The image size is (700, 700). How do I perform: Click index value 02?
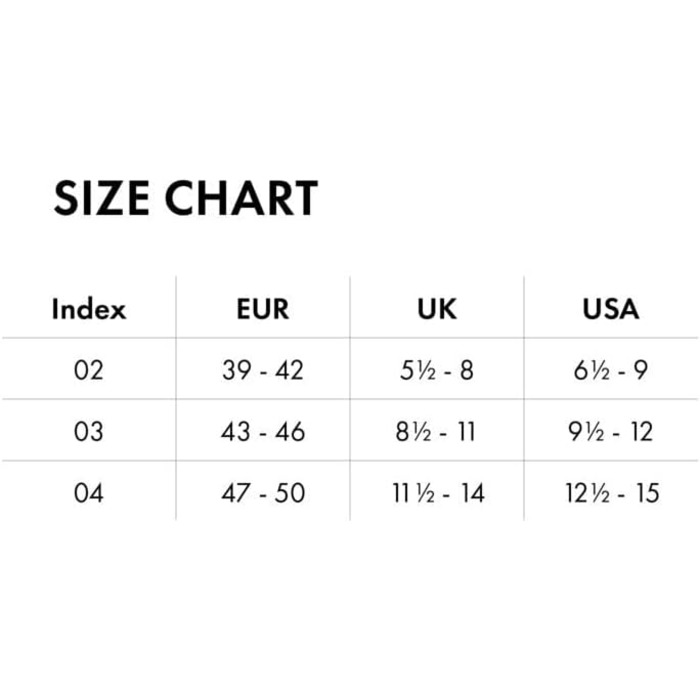click(89, 370)
